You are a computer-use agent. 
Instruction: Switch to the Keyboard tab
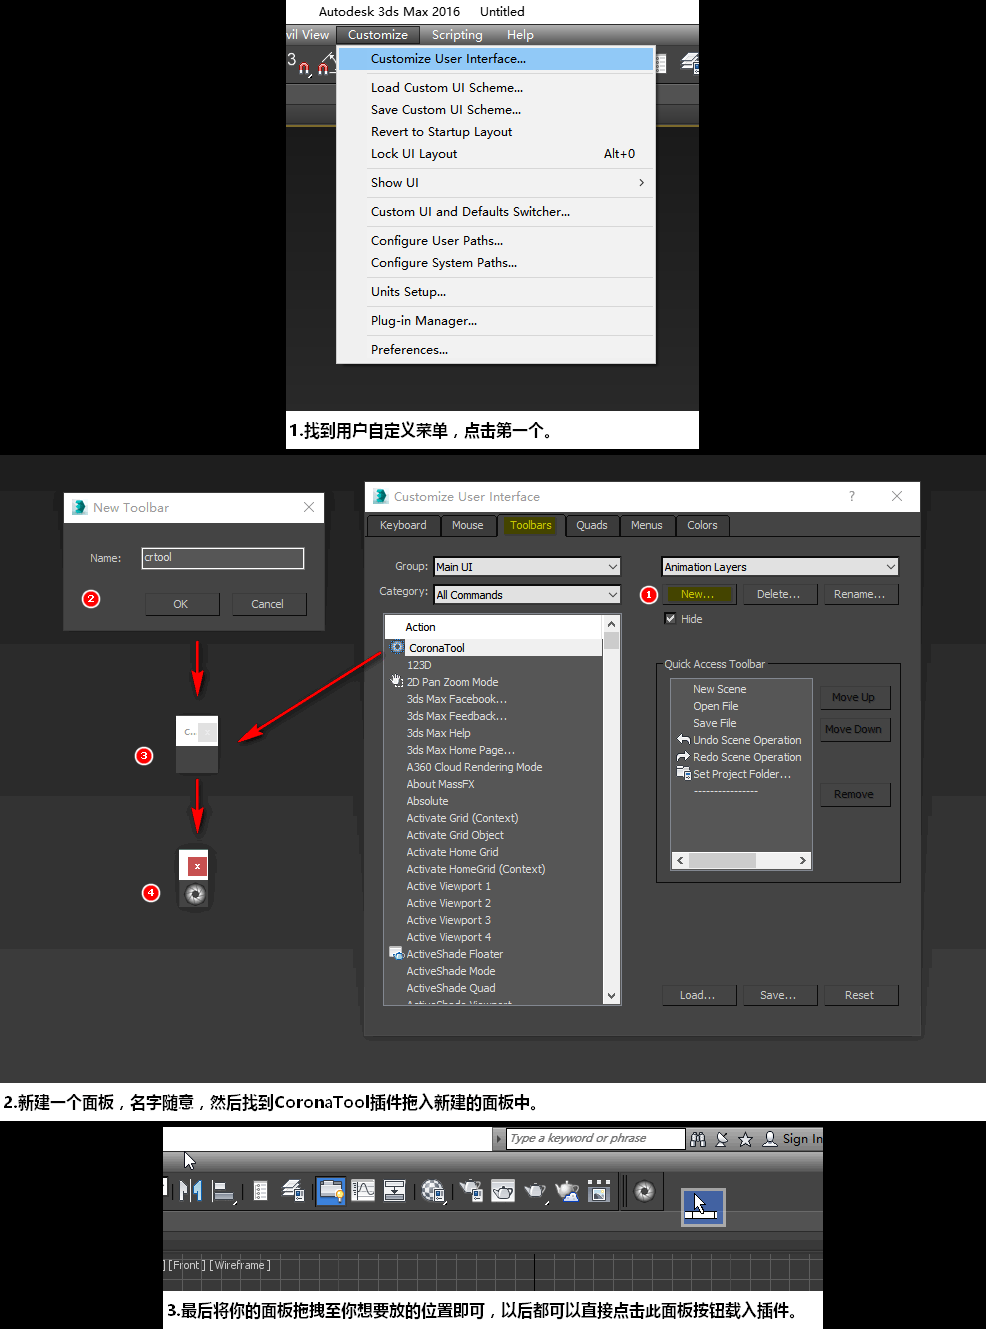pyautogui.click(x=403, y=525)
